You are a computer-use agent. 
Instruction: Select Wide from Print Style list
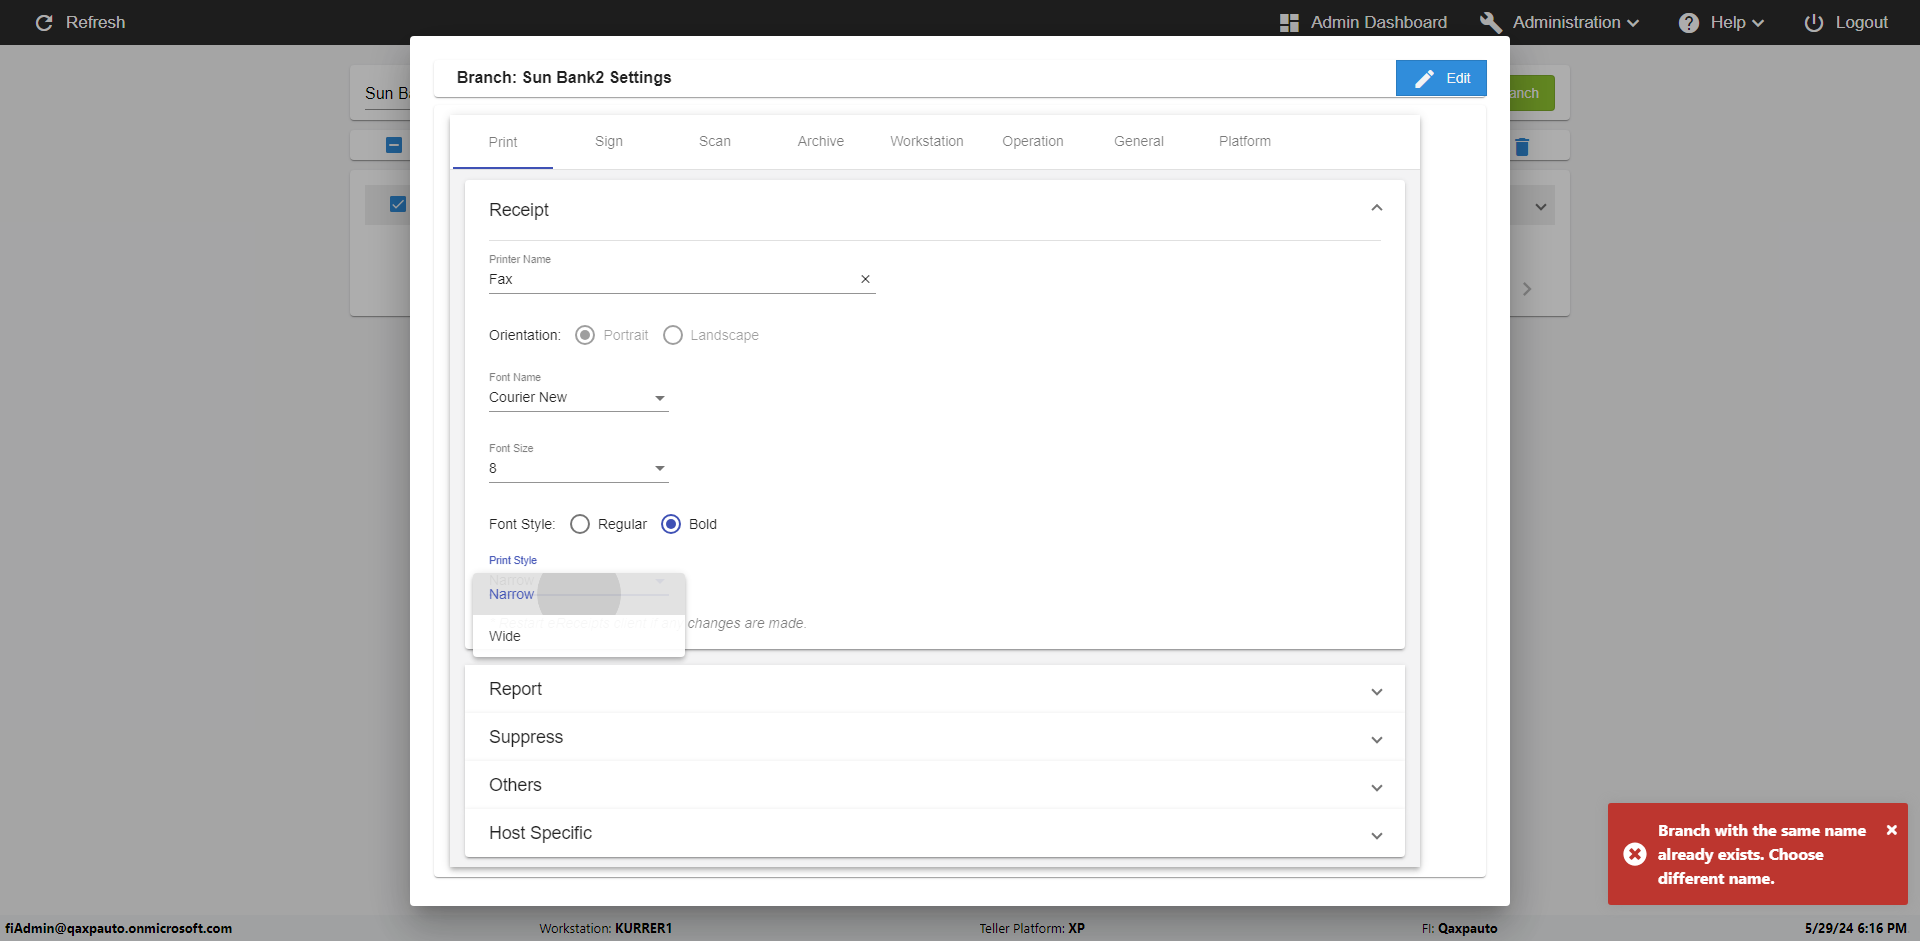tap(505, 636)
